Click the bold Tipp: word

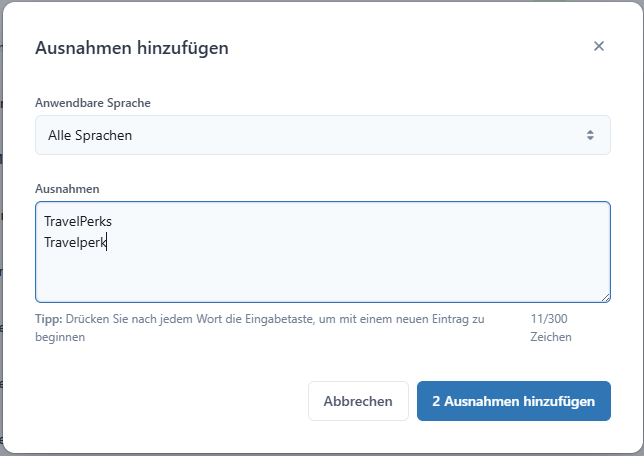click(x=48, y=319)
